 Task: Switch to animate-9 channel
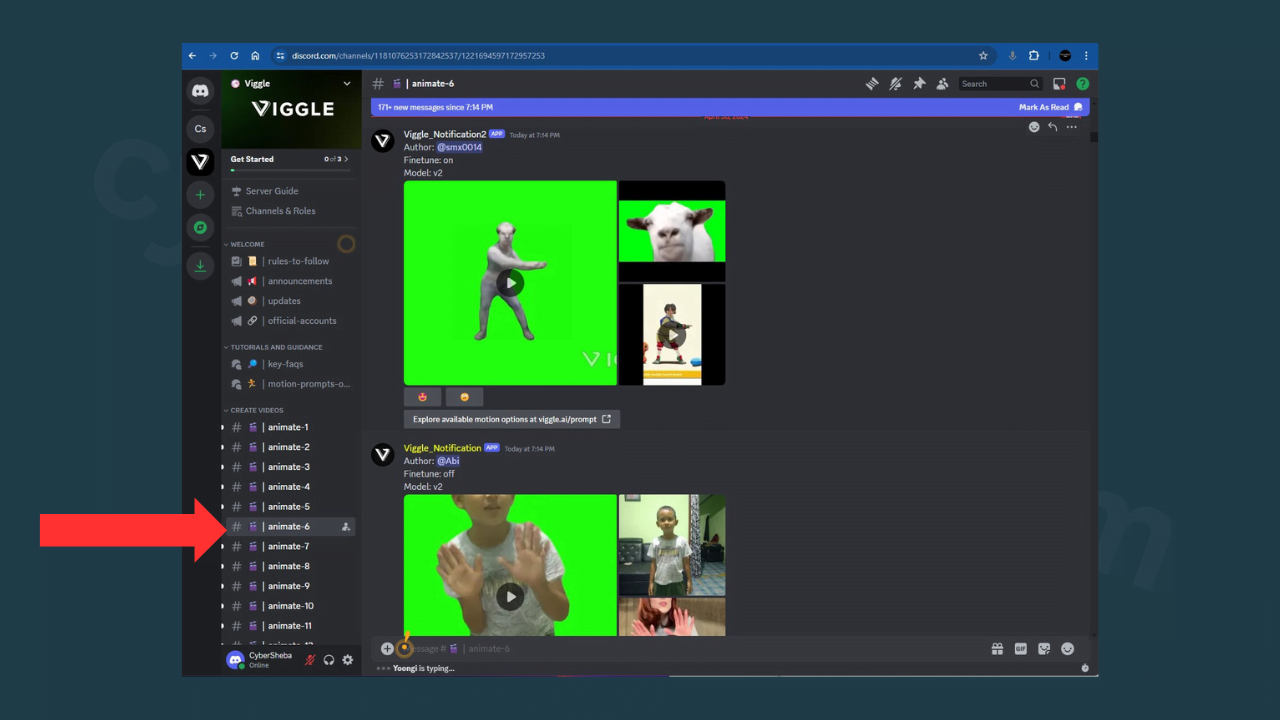point(290,586)
